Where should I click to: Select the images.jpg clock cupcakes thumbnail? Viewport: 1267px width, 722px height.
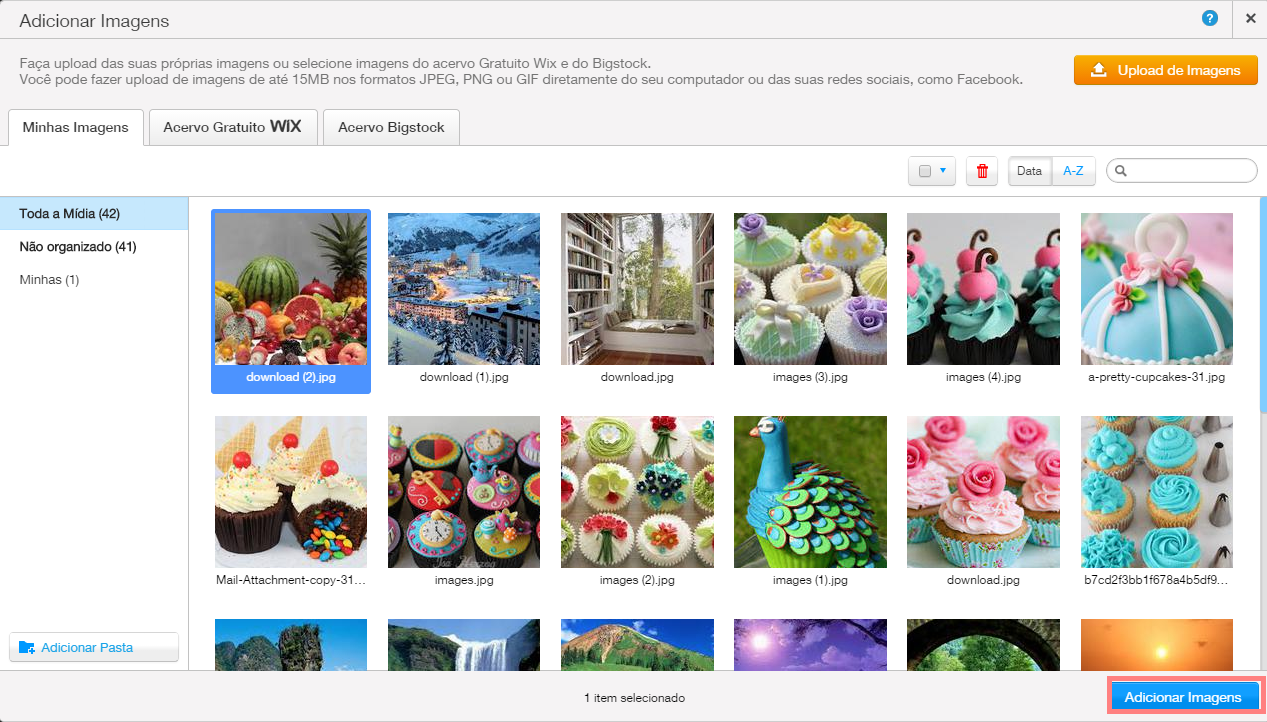[x=464, y=492]
